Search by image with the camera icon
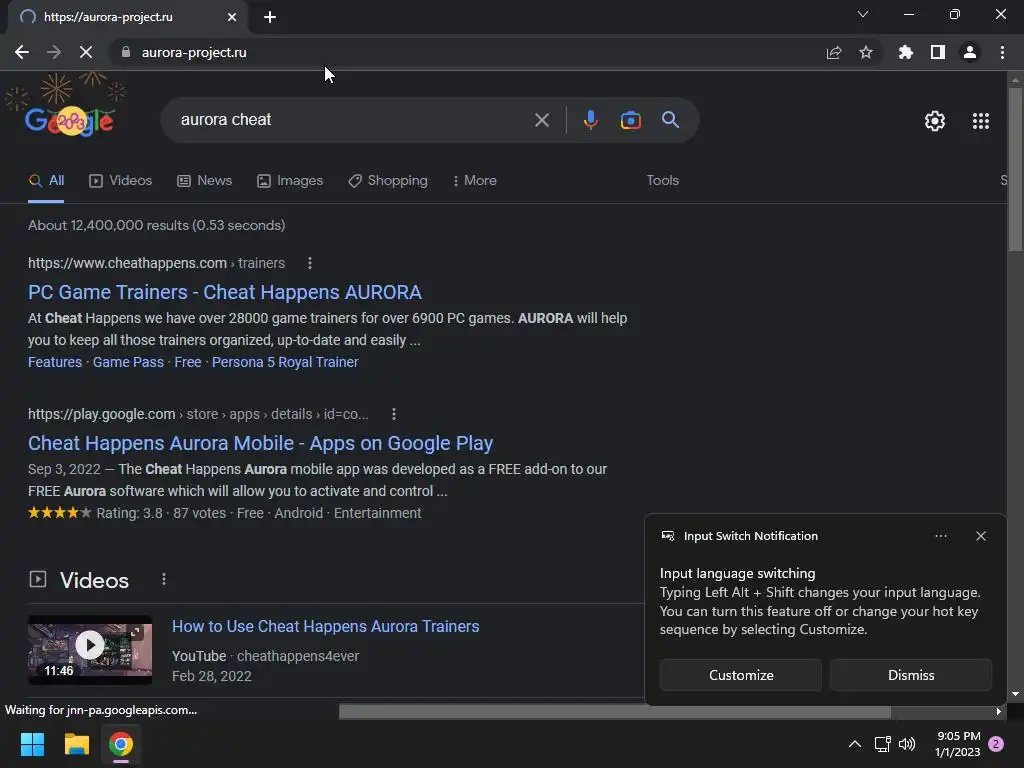 click(x=630, y=120)
